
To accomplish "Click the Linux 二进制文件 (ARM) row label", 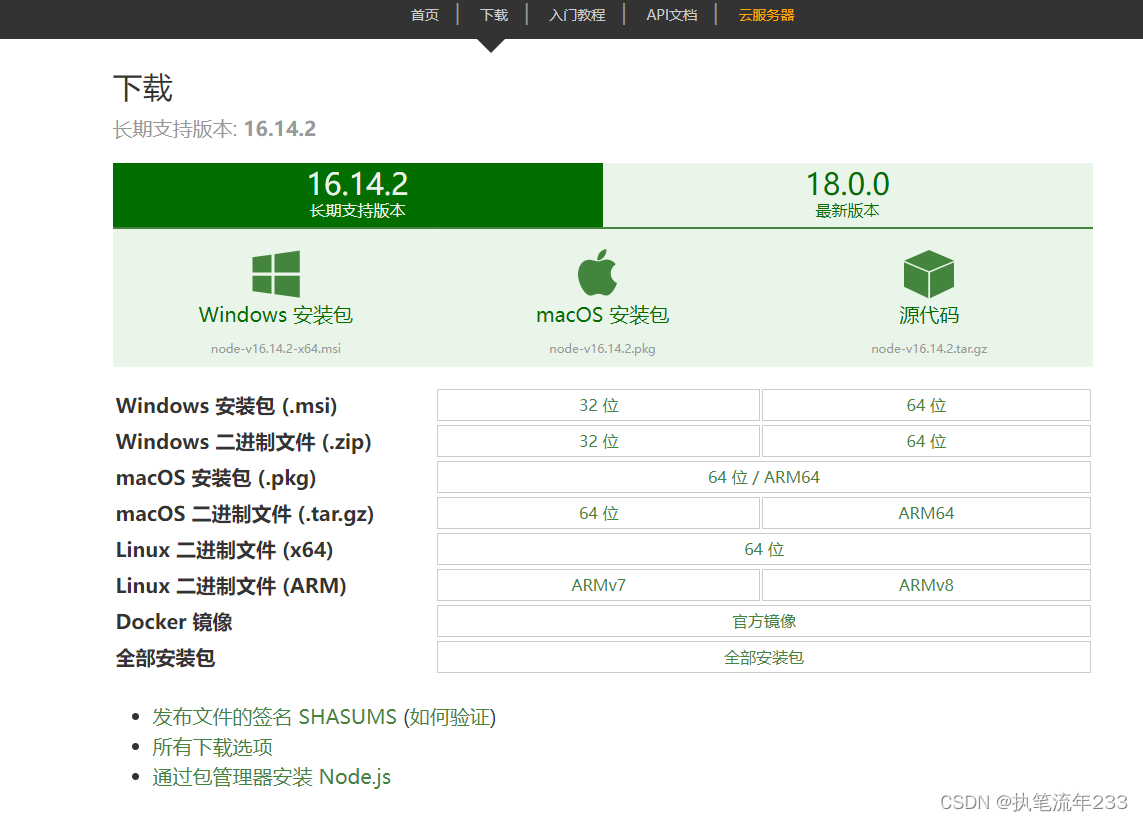I will 230,586.
